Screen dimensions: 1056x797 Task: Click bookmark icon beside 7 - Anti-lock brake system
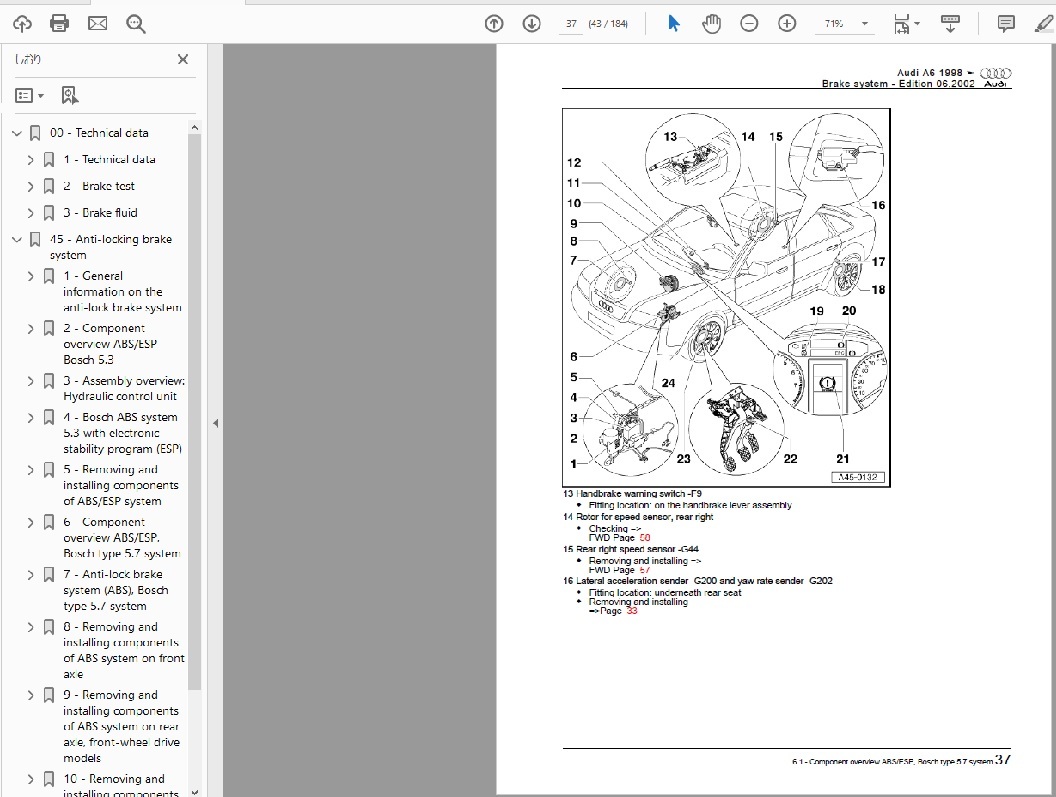click(49, 575)
